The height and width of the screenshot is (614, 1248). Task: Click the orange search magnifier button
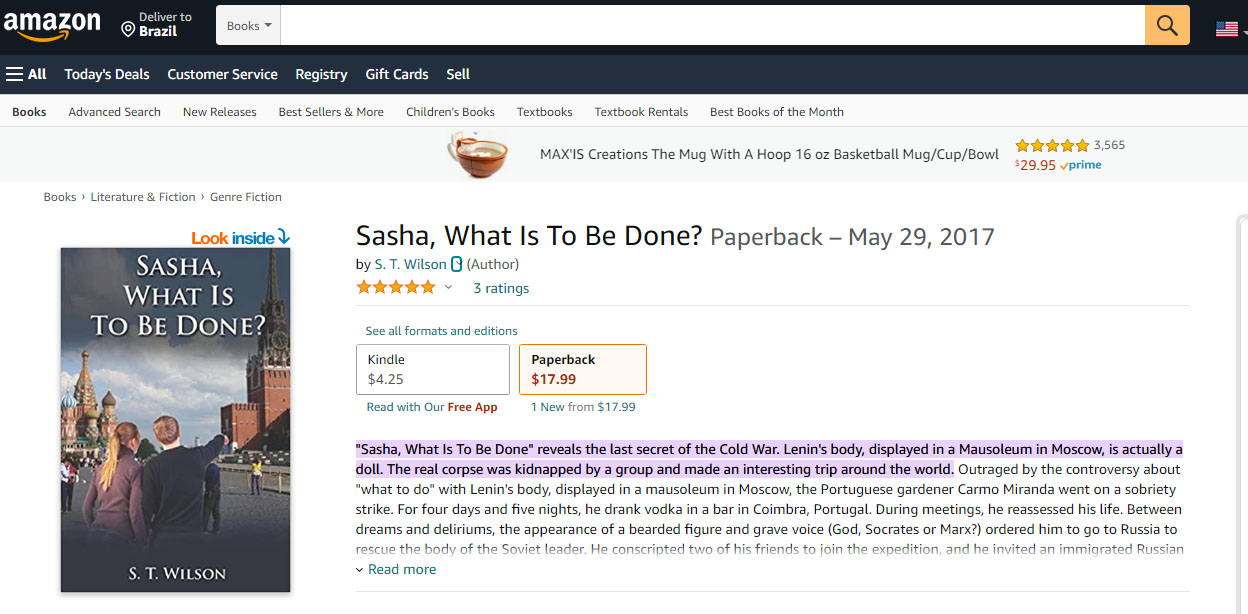(x=1167, y=25)
